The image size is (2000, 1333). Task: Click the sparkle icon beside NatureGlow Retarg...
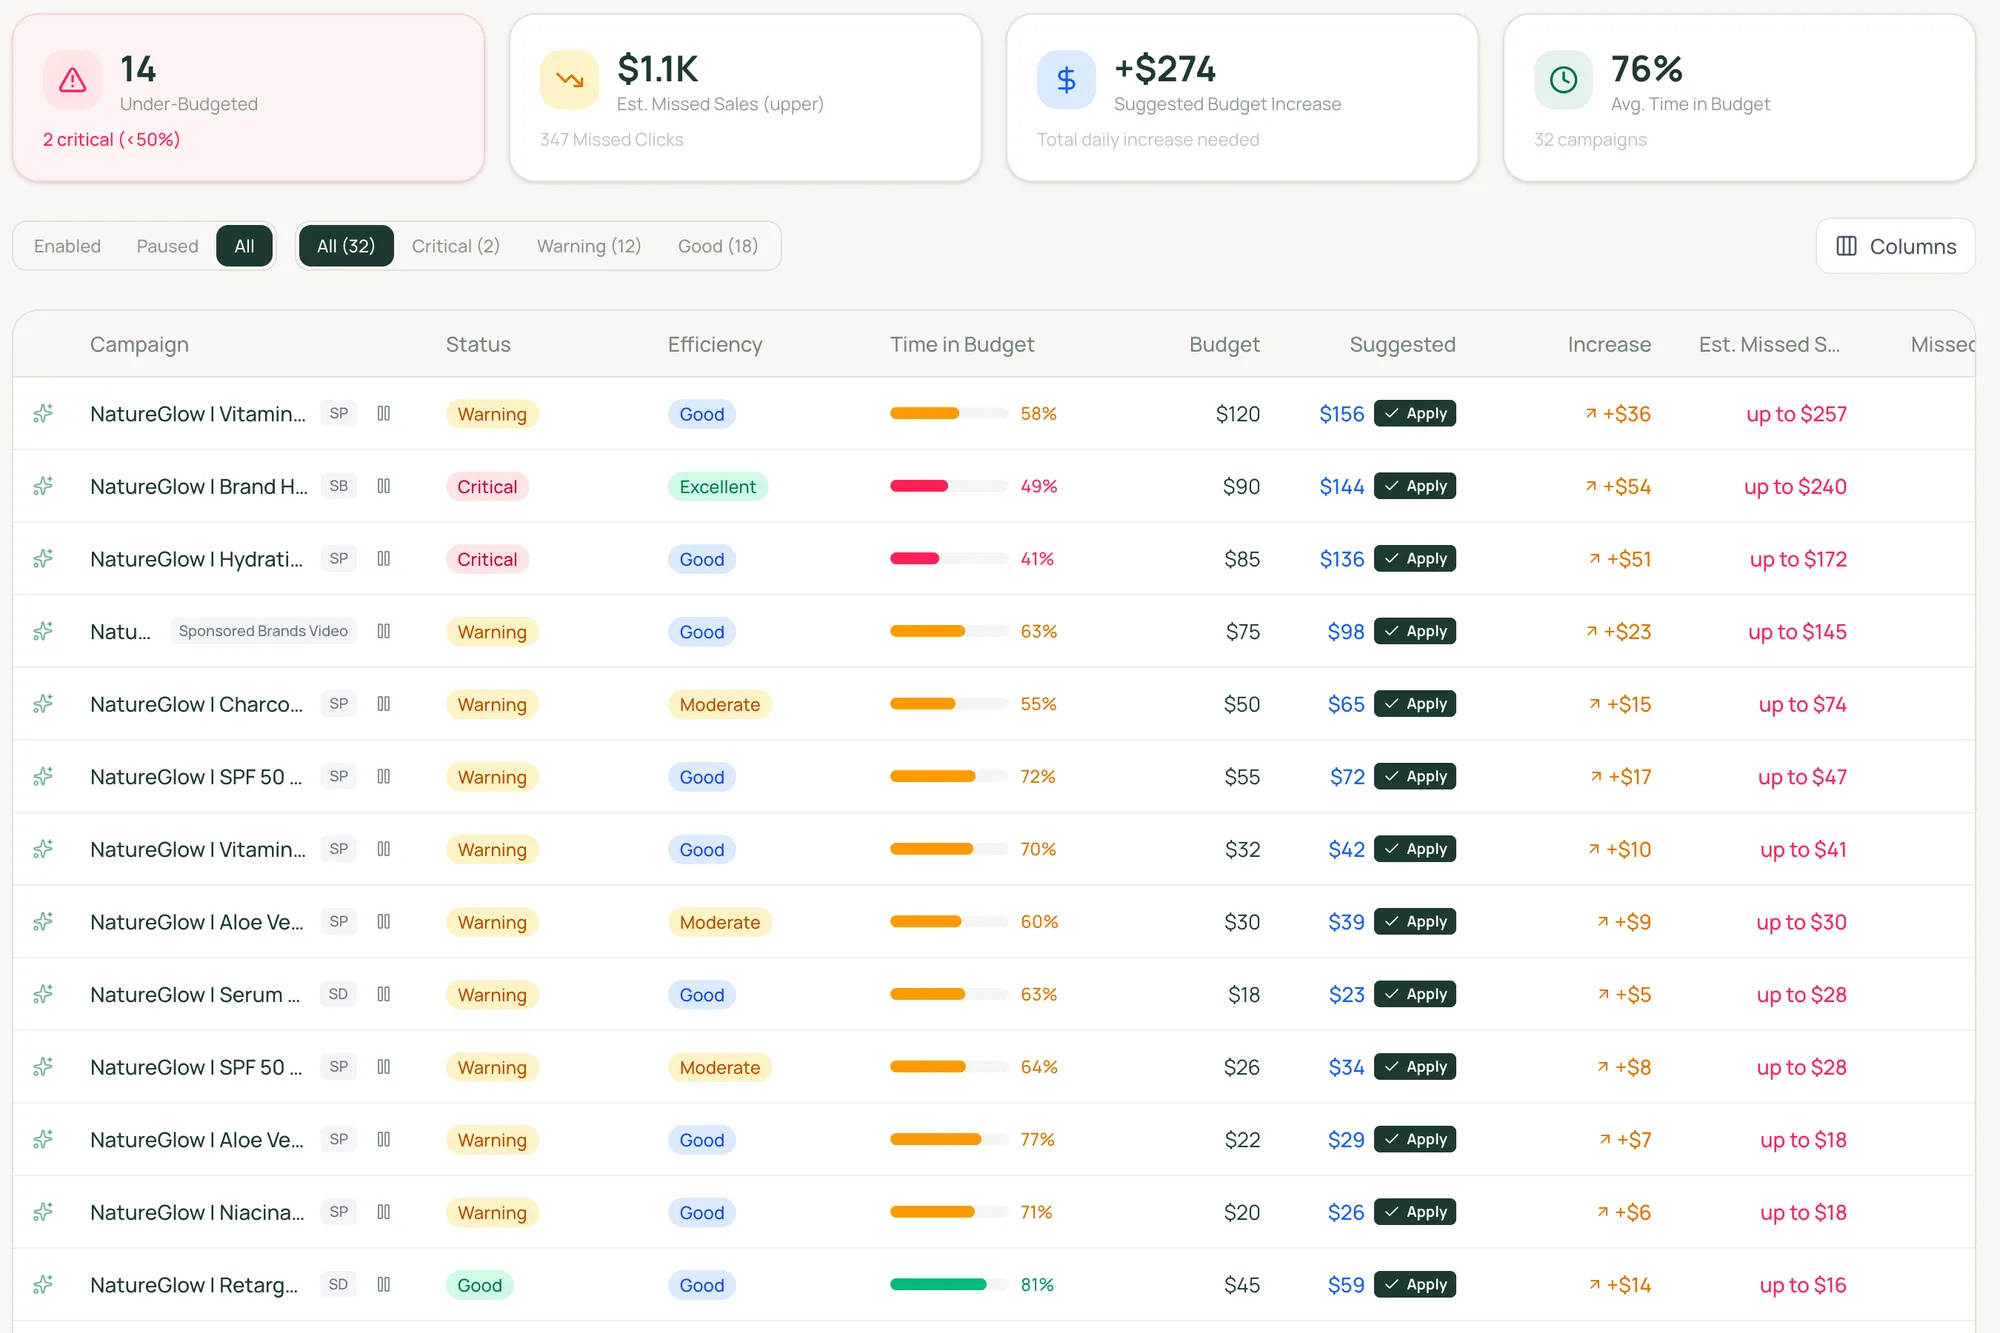(43, 1284)
